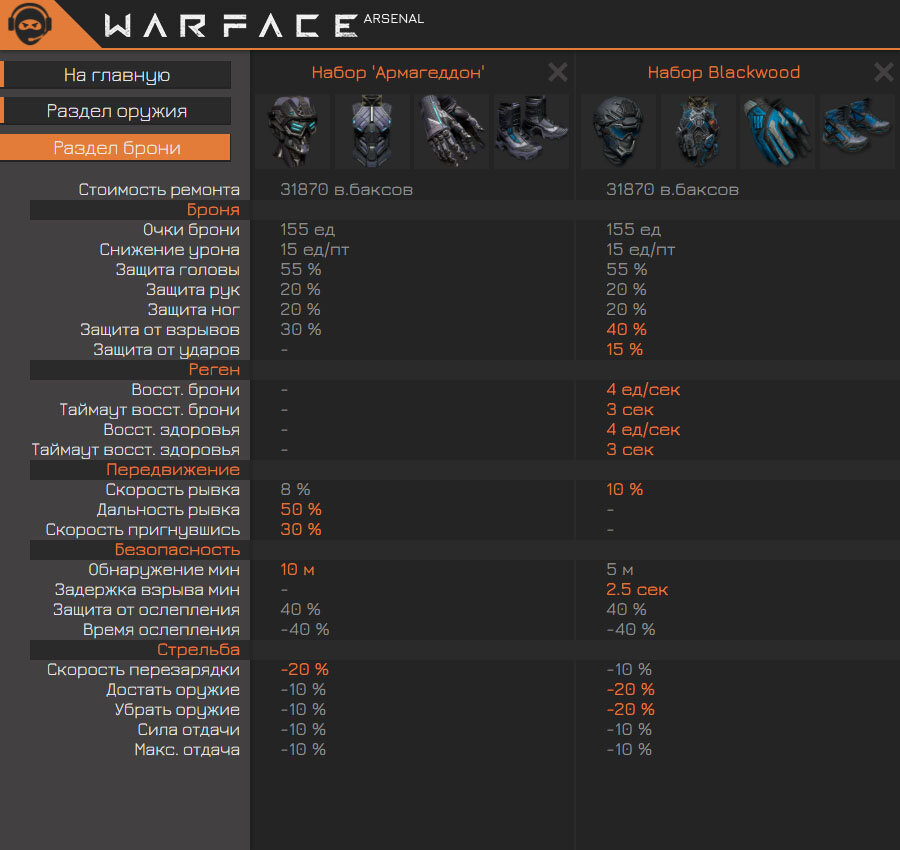Click the Задержка взрыва мин label
The height and width of the screenshot is (850, 900).
click(x=147, y=589)
